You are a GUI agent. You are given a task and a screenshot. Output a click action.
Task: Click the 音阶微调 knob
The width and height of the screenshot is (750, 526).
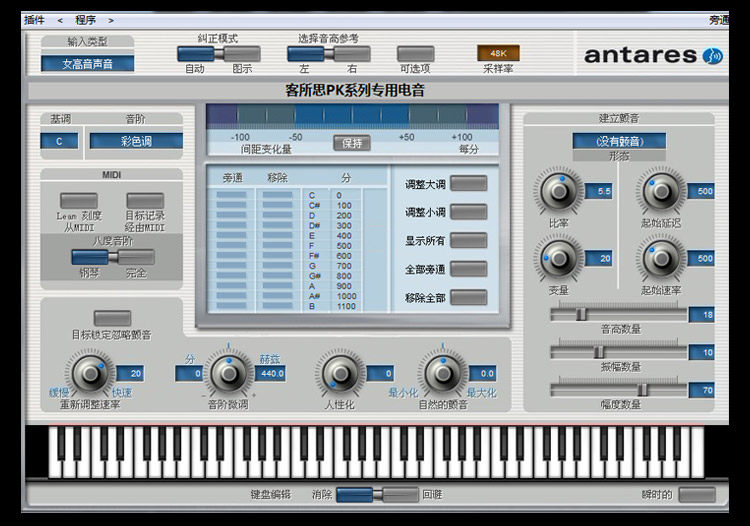(x=229, y=374)
